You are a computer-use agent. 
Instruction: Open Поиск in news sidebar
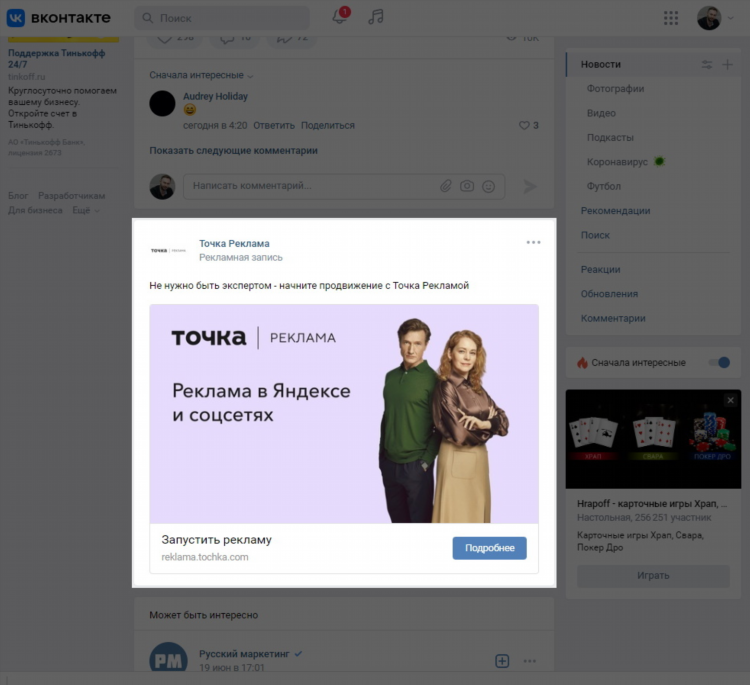click(x=595, y=235)
